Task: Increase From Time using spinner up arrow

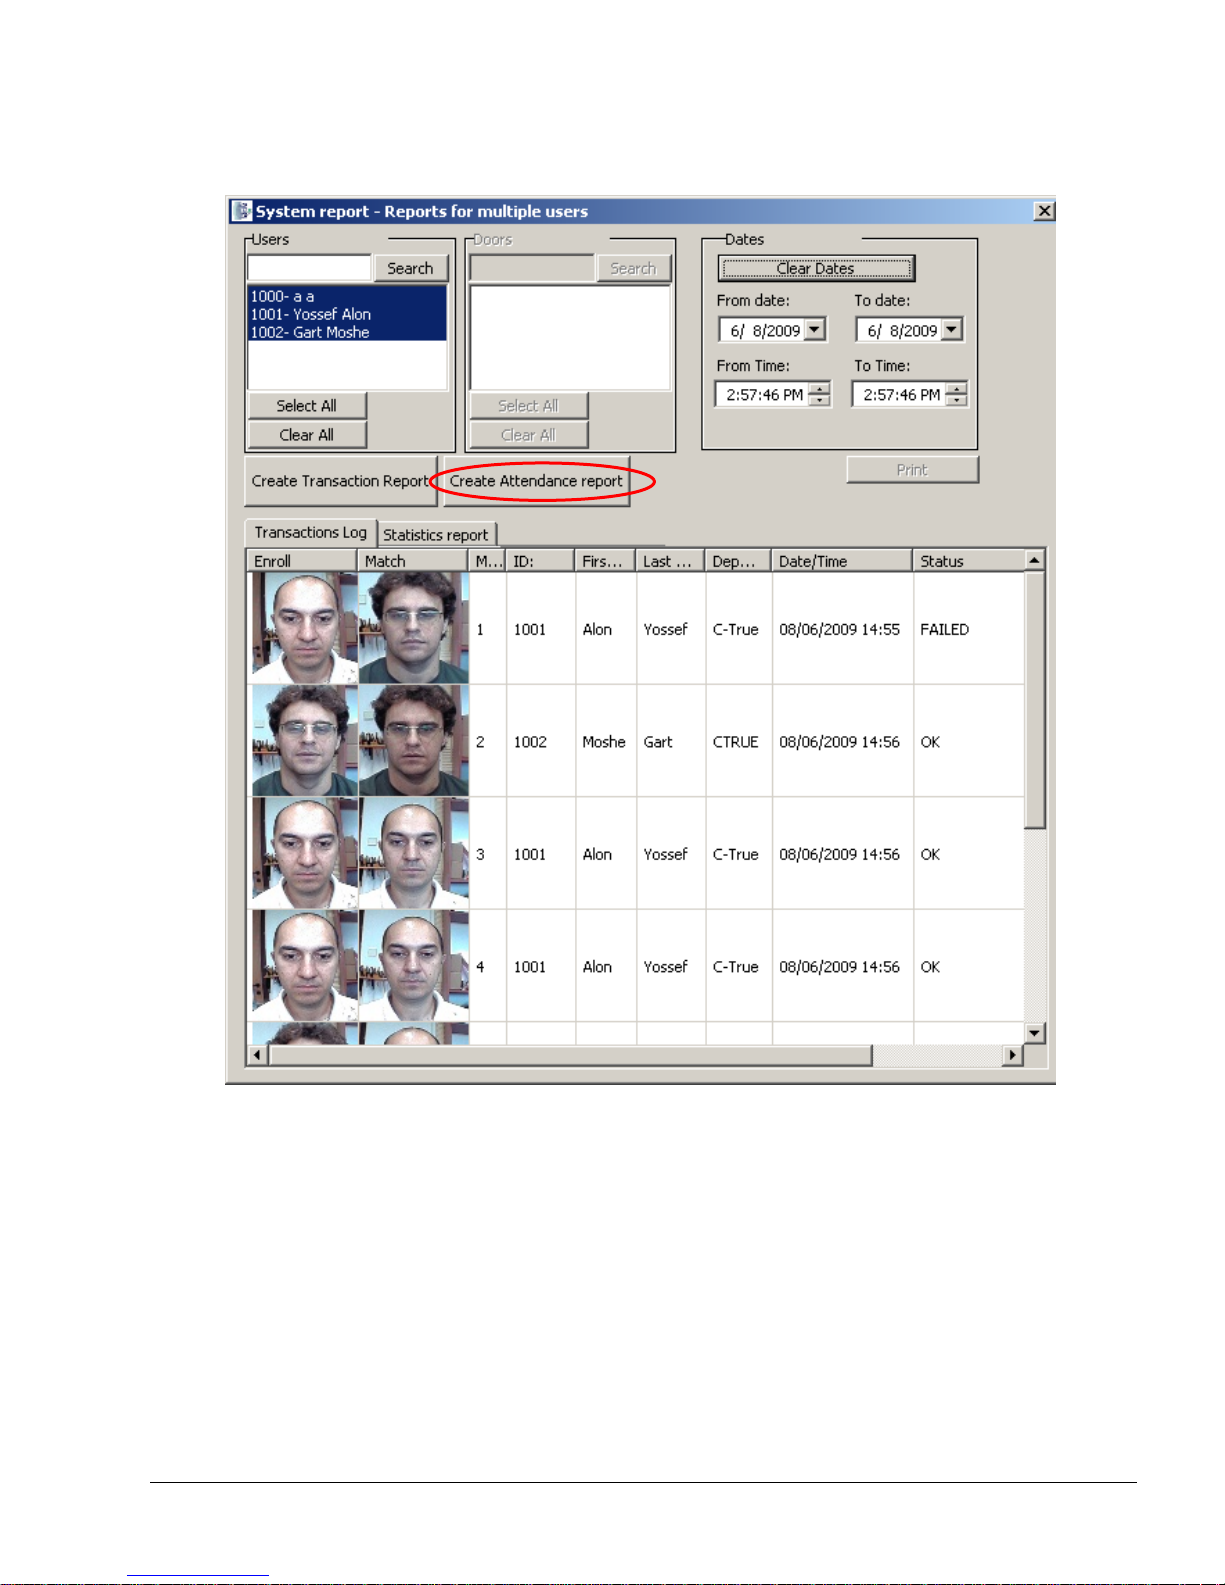Action: (x=820, y=388)
